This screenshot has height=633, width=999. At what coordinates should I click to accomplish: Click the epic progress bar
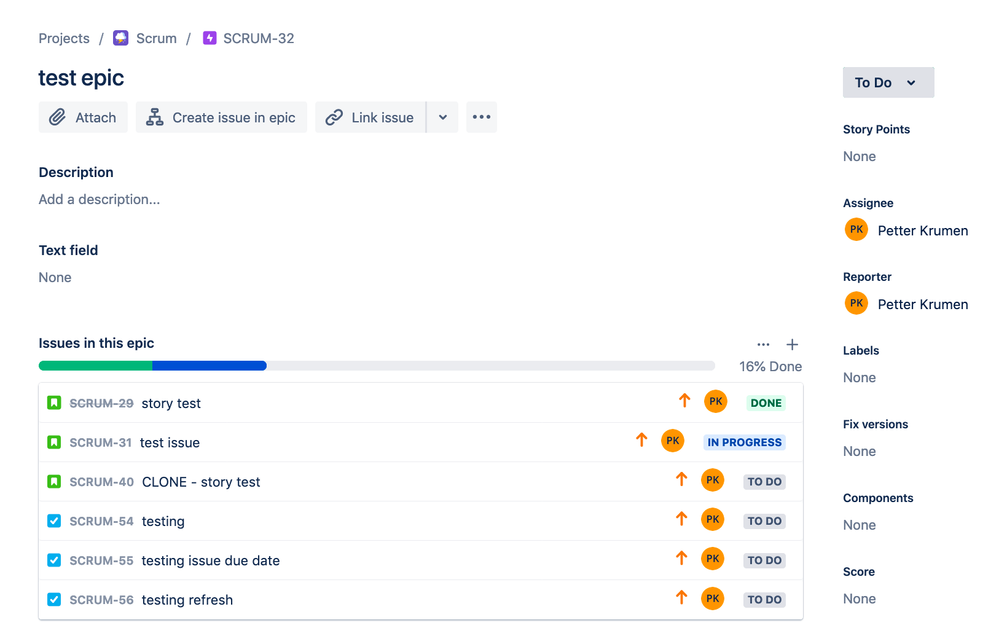point(377,366)
